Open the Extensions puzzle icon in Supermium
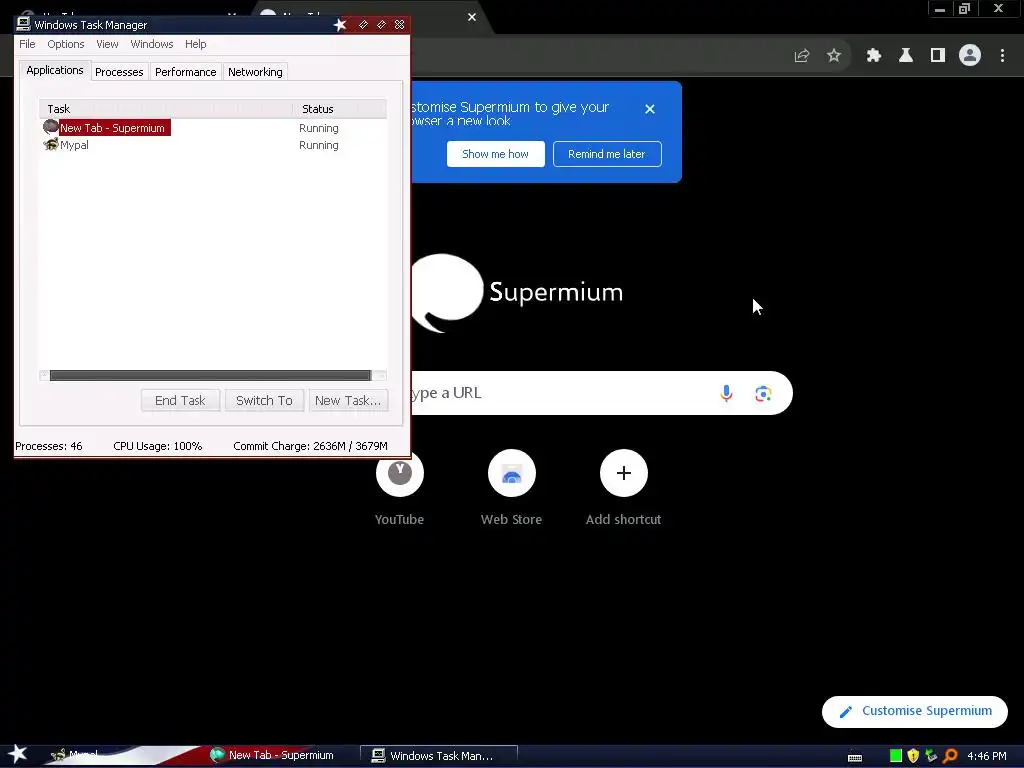The image size is (1024, 768). coord(873,56)
